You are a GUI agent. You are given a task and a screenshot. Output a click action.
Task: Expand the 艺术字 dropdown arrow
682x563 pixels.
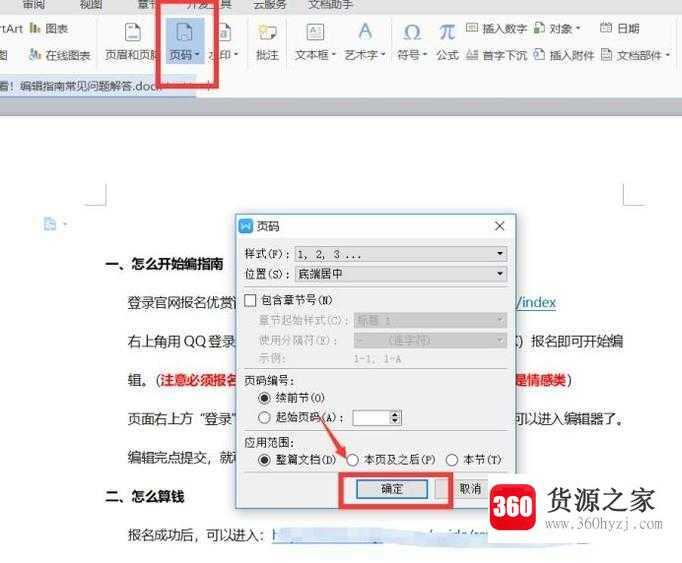point(383,55)
